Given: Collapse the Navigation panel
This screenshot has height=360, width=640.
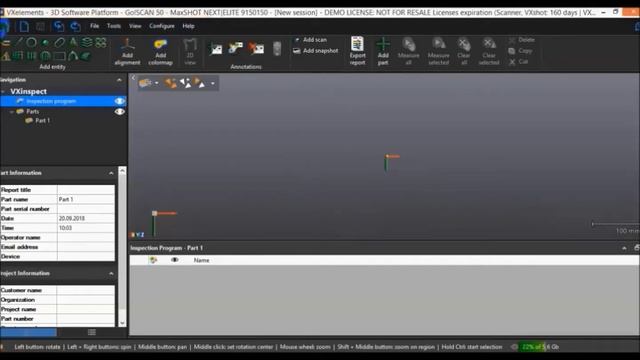Looking at the screenshot, I should pyautogui.click(x=119, y=80).
